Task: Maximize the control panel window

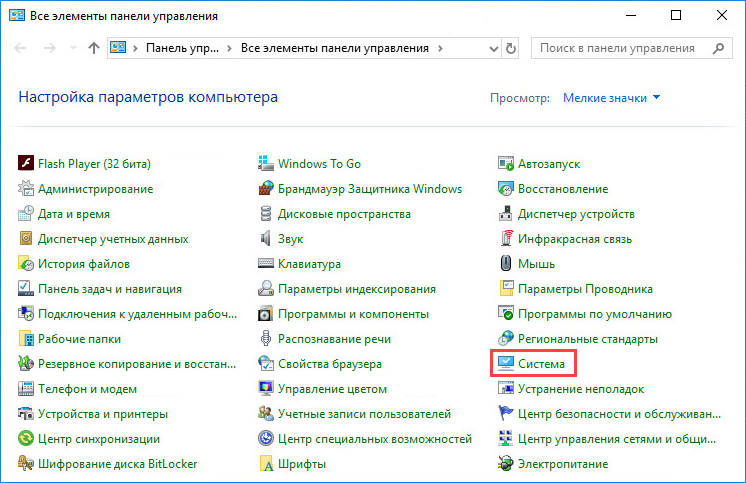Action: point(676,15)
